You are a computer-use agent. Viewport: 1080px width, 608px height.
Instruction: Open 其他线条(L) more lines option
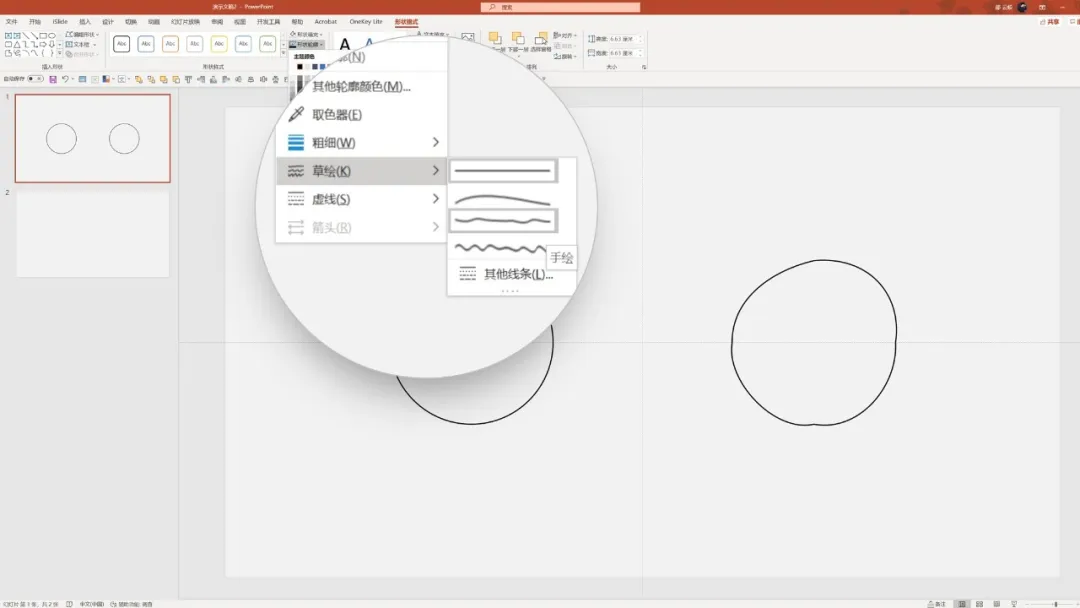coord(511,274)
